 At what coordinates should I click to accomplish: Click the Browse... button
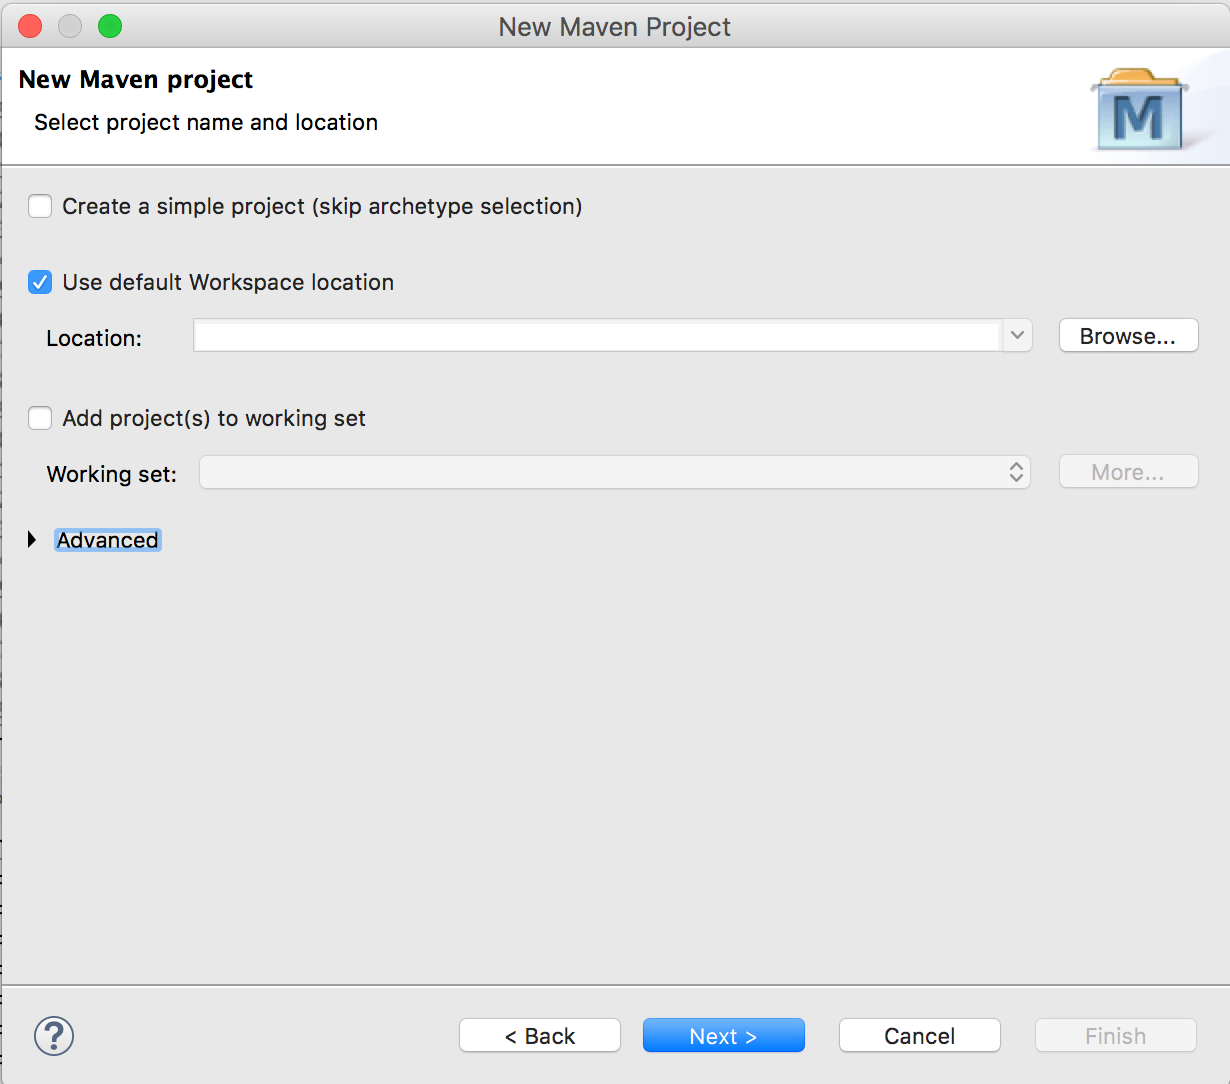tap(1128, 336)
